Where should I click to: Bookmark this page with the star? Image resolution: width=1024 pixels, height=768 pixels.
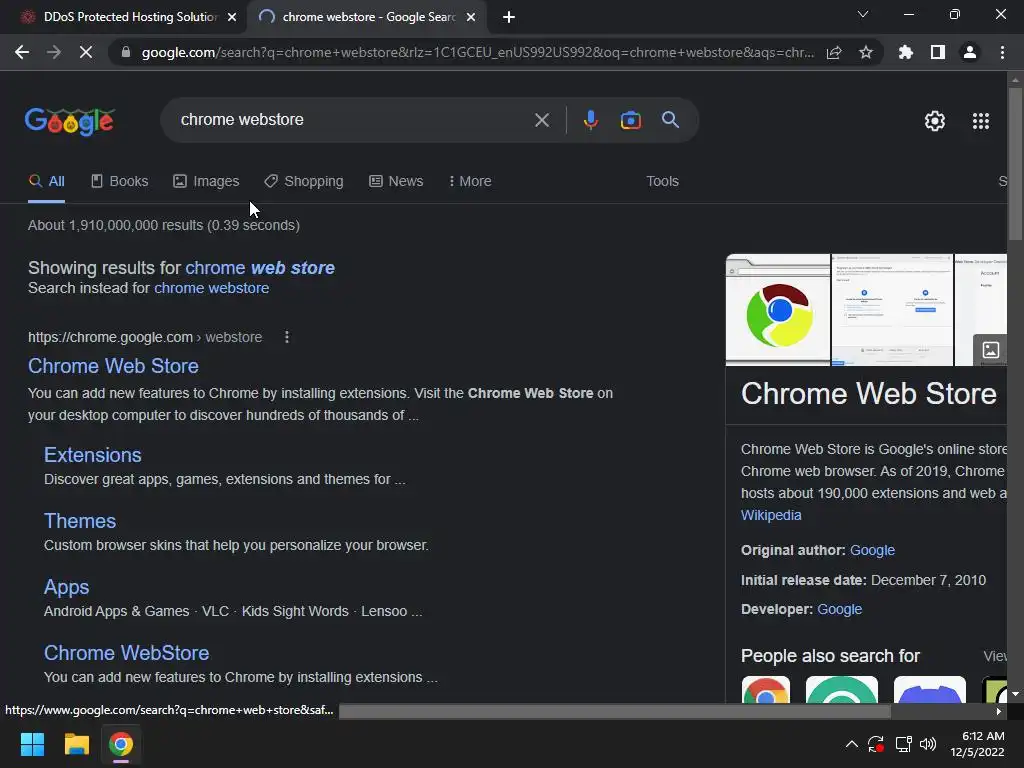[866, 52]
